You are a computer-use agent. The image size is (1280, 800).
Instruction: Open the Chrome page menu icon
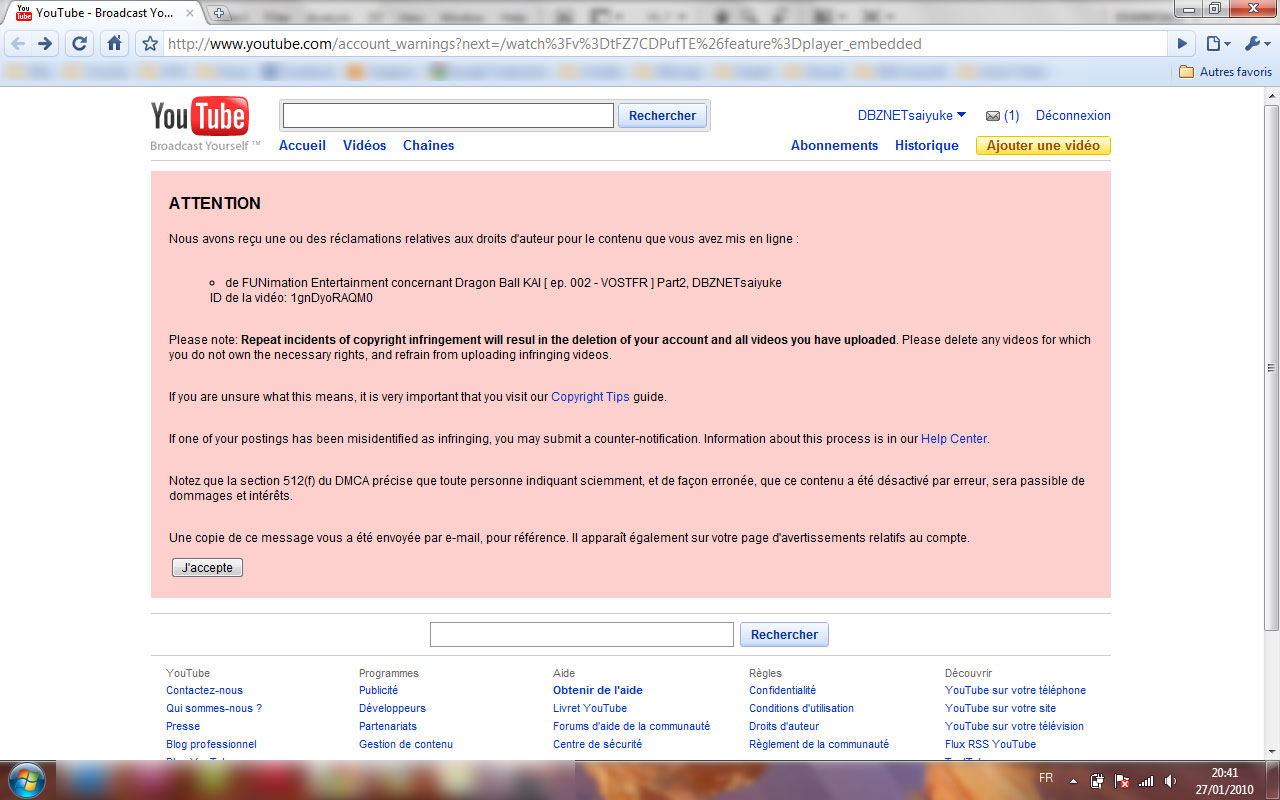tap(1217, 44)
